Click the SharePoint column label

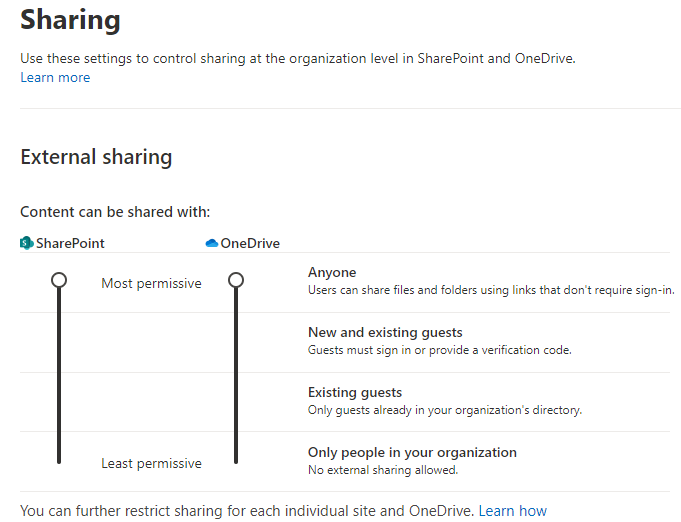click(70, 243)
